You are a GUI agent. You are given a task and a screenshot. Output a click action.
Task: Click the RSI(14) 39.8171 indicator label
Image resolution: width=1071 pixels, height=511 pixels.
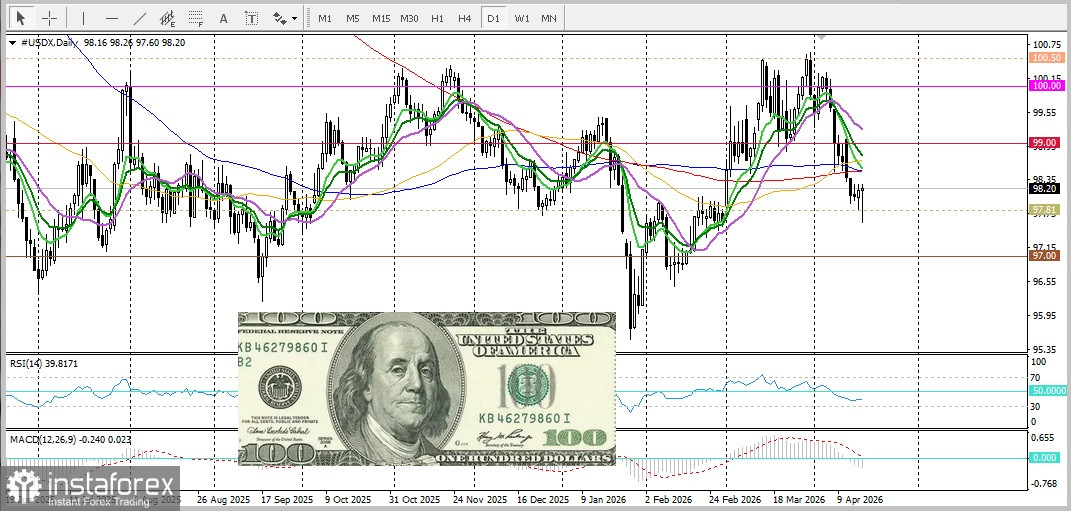pyautogui.click(x=44, y=363)
